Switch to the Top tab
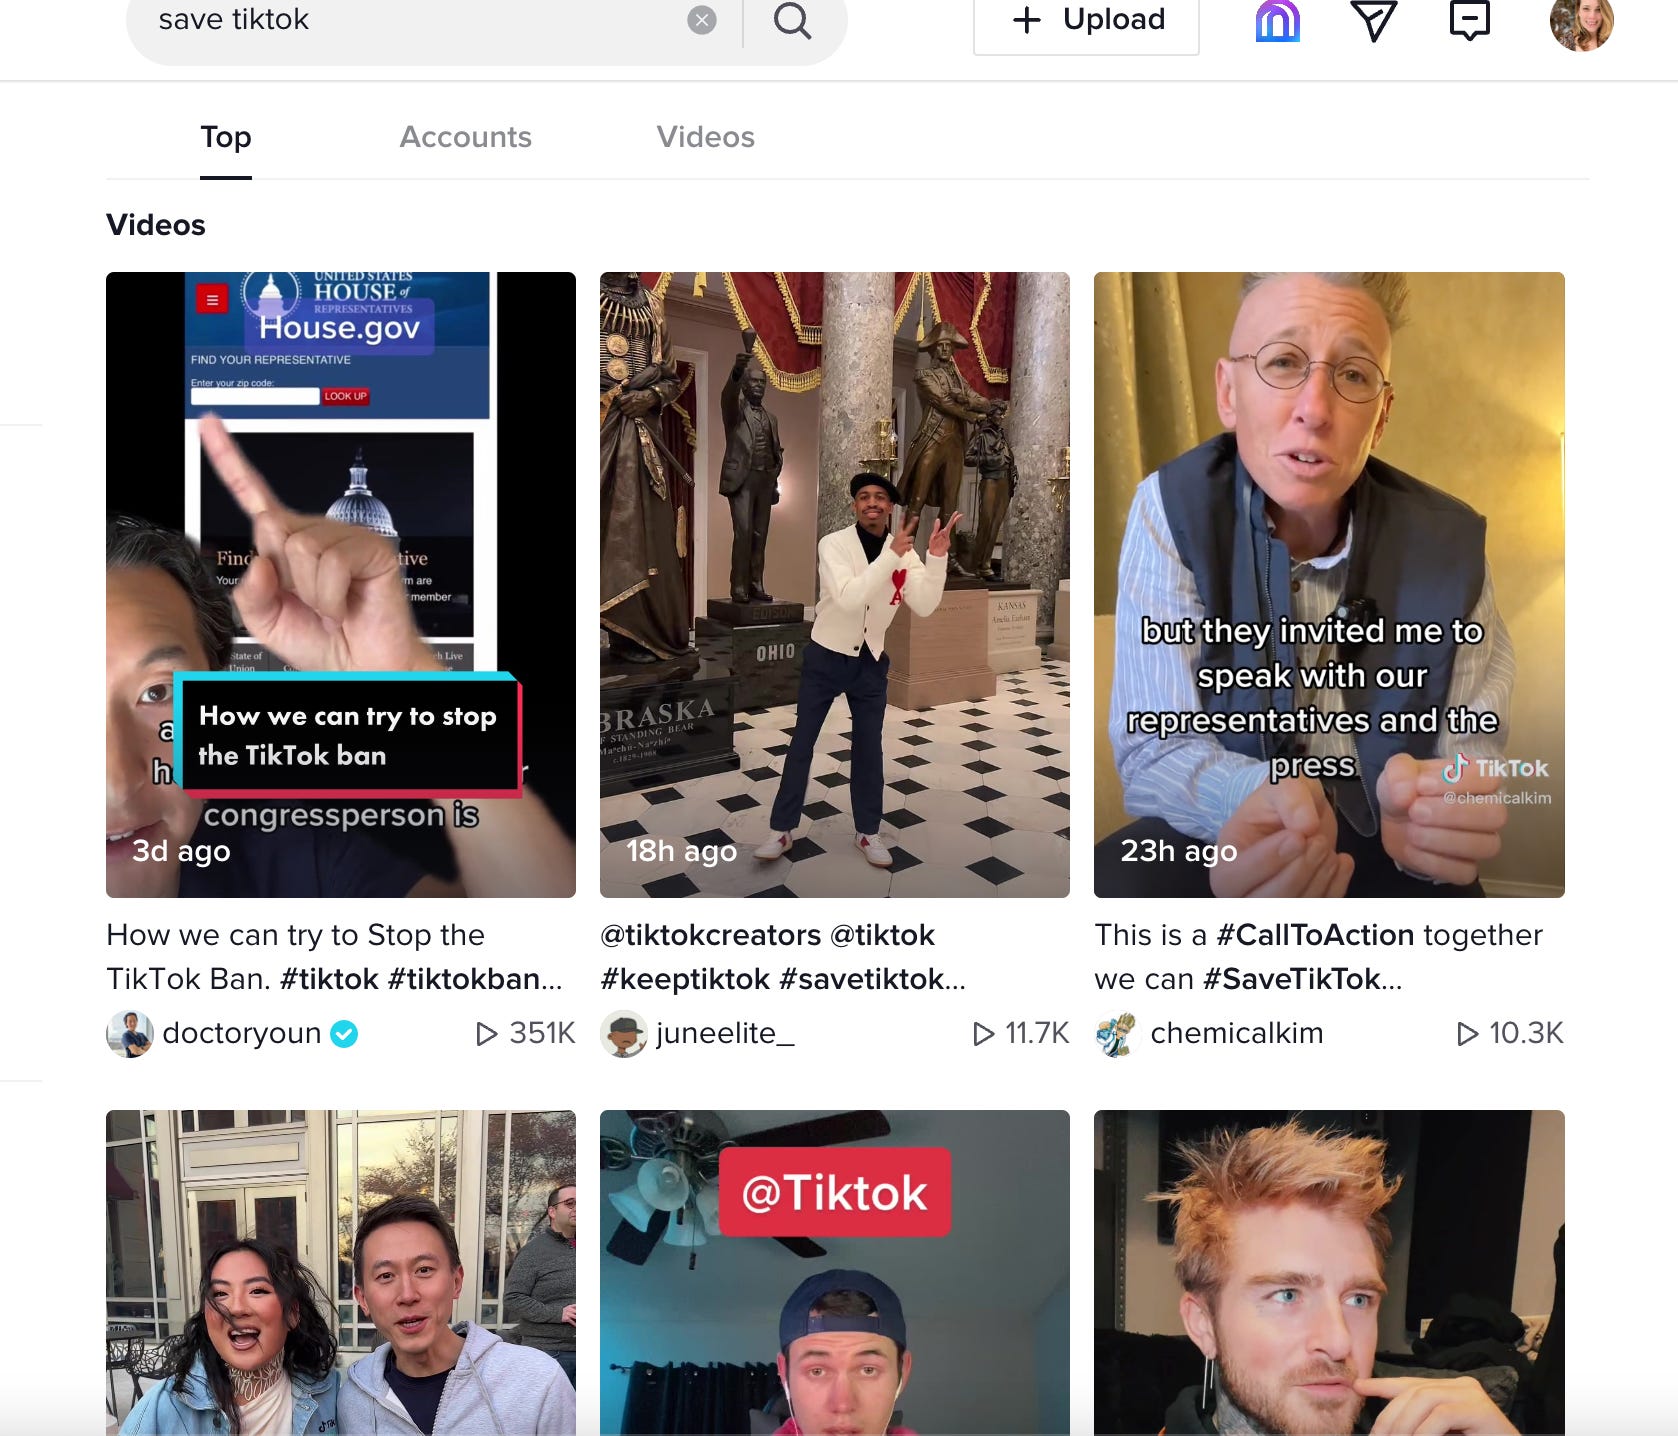The height and width of the screenshot is (1436, 1678). [x=226, y=137]
